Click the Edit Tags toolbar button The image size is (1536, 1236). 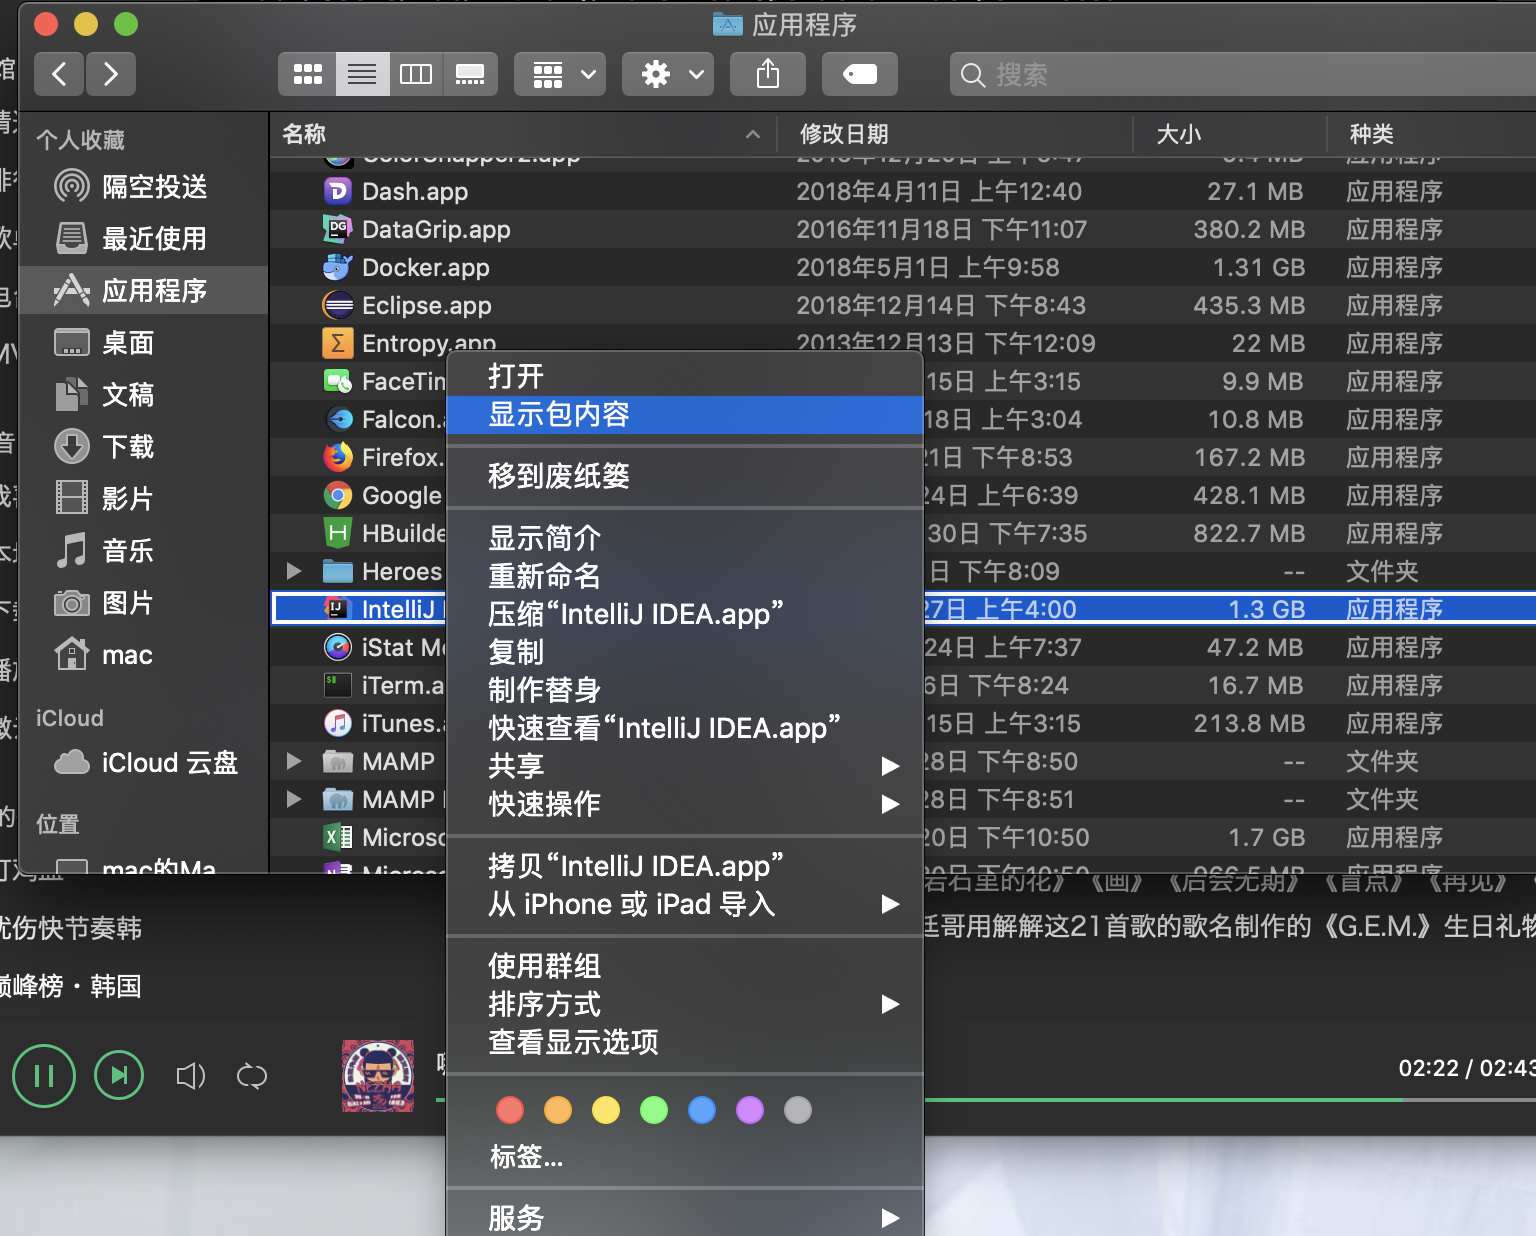[x=860, y=74]
